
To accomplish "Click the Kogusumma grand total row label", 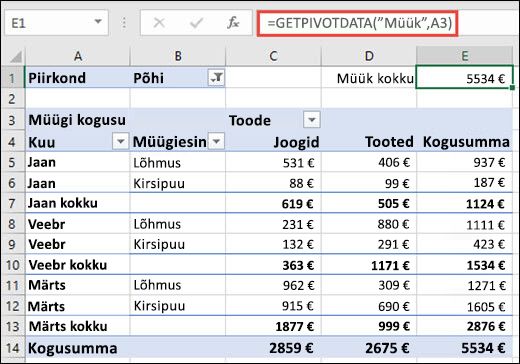I will click(x=78, y=348).
